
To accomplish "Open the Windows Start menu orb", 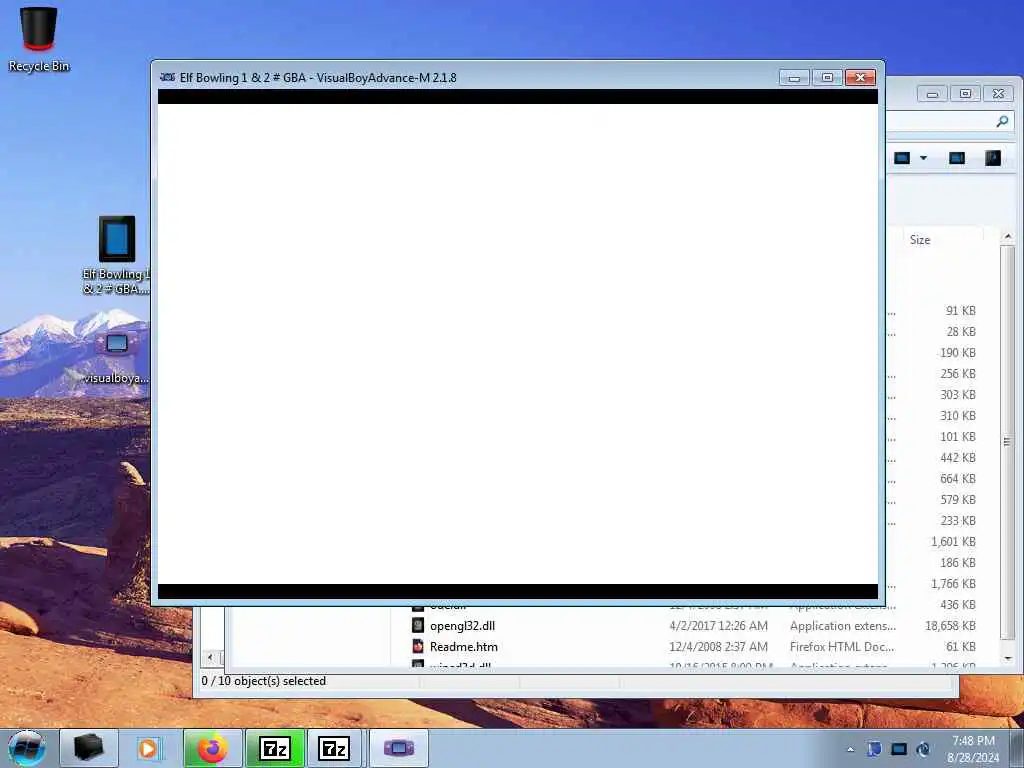I will tap(27, 748).
